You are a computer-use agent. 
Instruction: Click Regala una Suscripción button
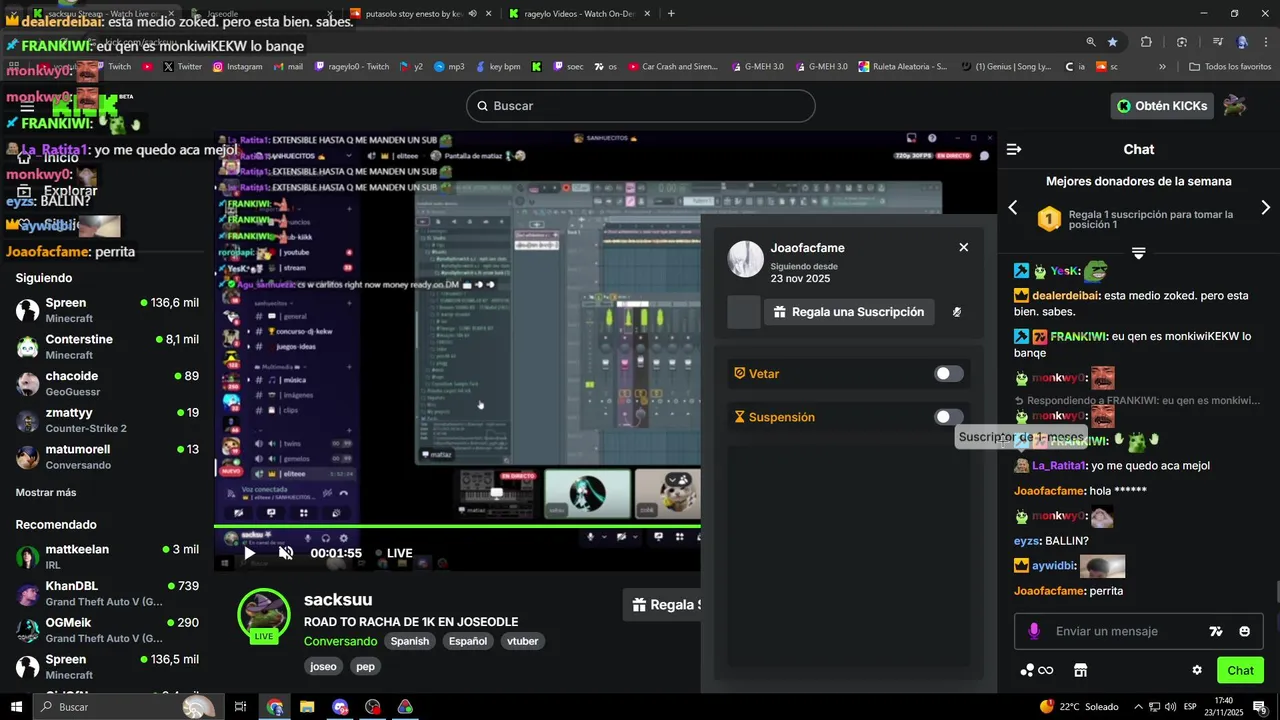(x=849, y=312)
